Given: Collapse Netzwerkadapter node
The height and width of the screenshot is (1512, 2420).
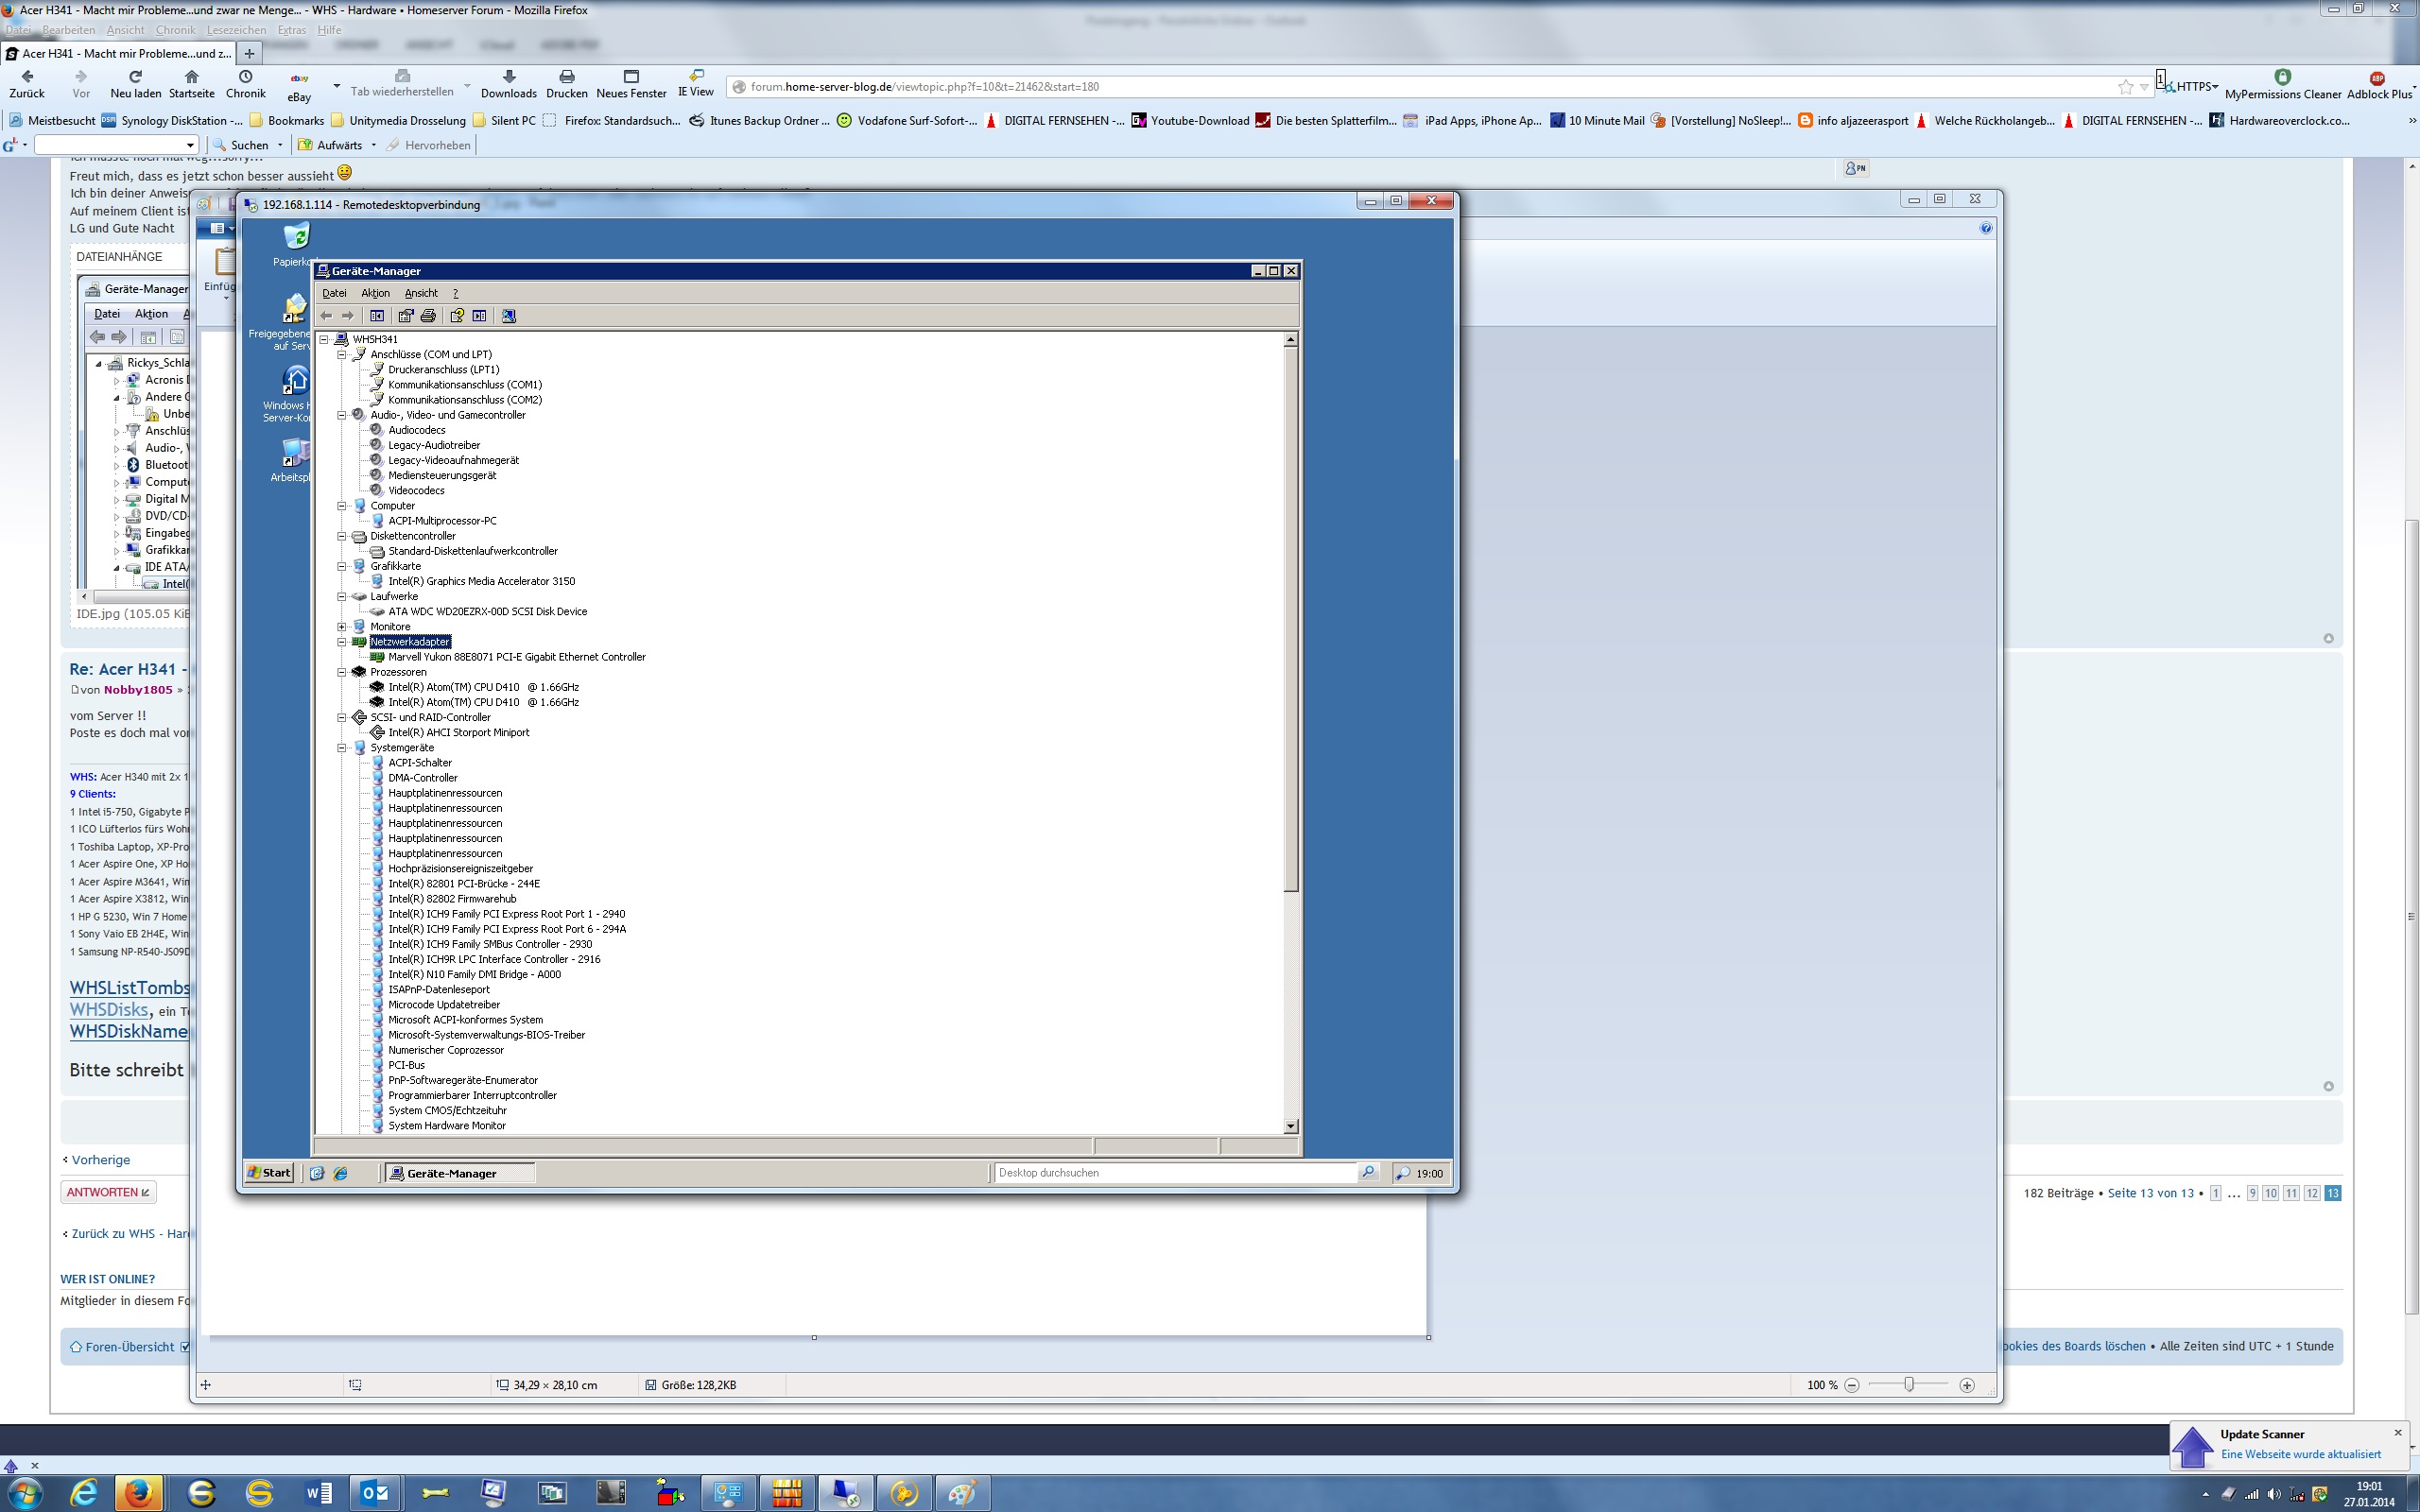Looking at the screenshot, I should click(342, 641).
